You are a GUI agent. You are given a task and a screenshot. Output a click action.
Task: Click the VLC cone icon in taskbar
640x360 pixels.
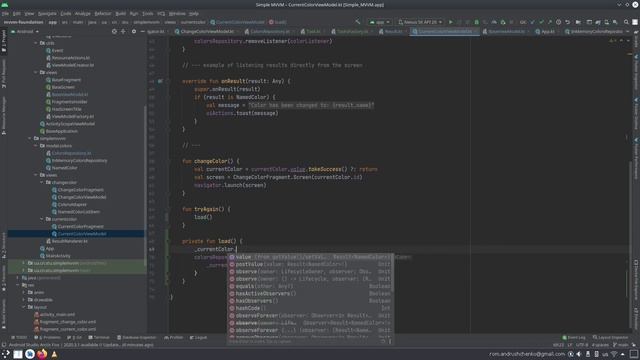(54, 354)
